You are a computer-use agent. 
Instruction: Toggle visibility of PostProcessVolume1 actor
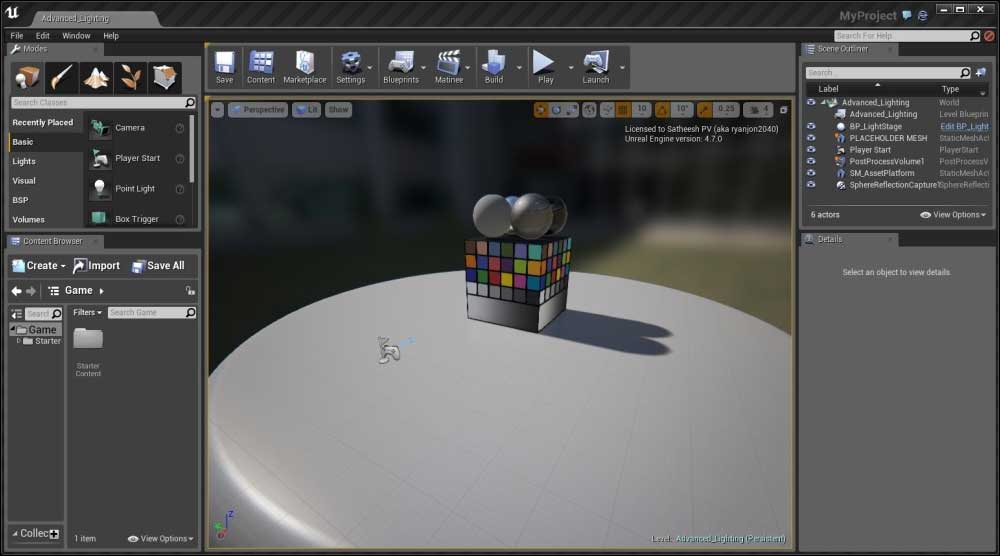click(811, 161)
